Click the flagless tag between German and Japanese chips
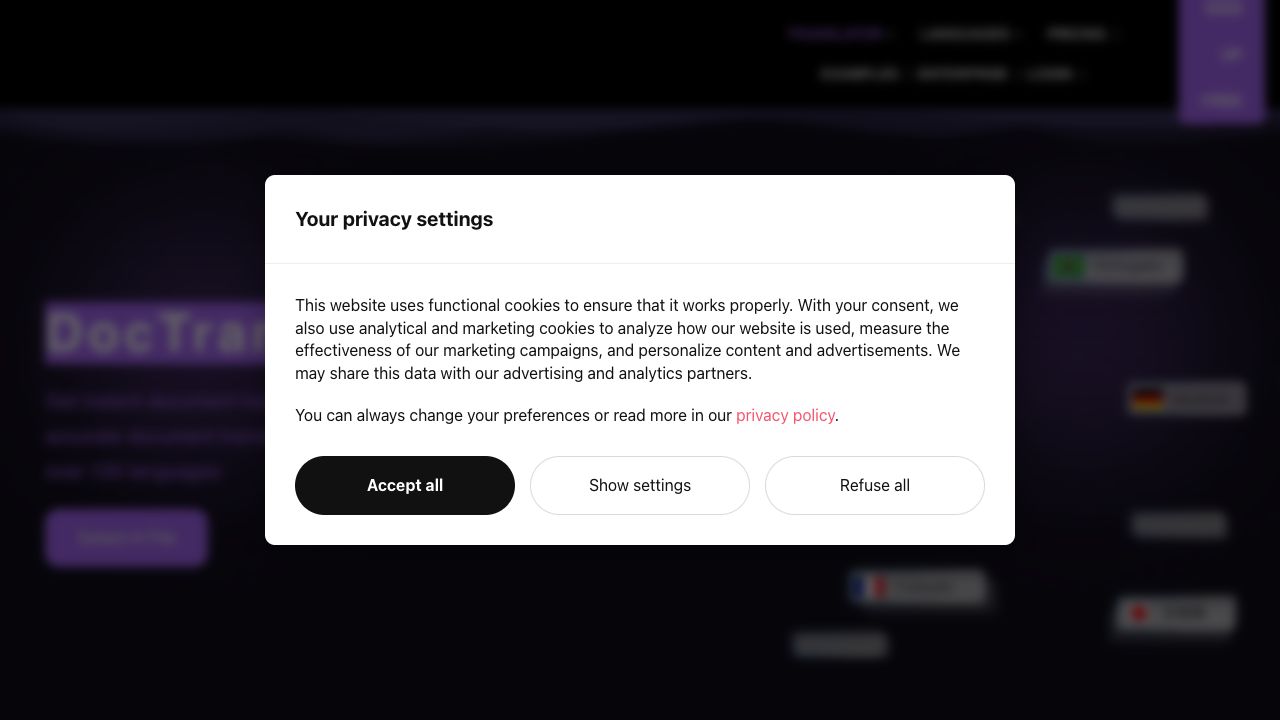Screen dimensions: 1280x720 pyautogui.click(x=1179, y=524)
